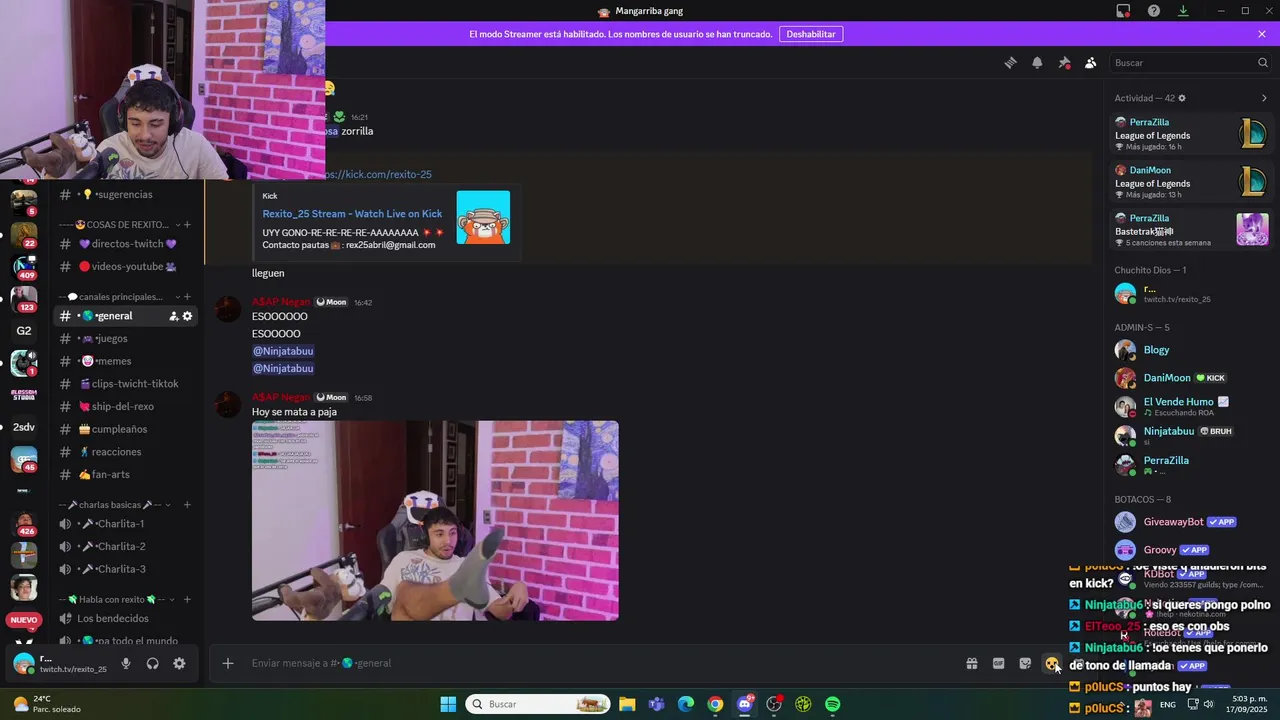Click the Deshabilitar button in banner
The width and height of the screenshot is (1280, 720).
click(810, 34)
